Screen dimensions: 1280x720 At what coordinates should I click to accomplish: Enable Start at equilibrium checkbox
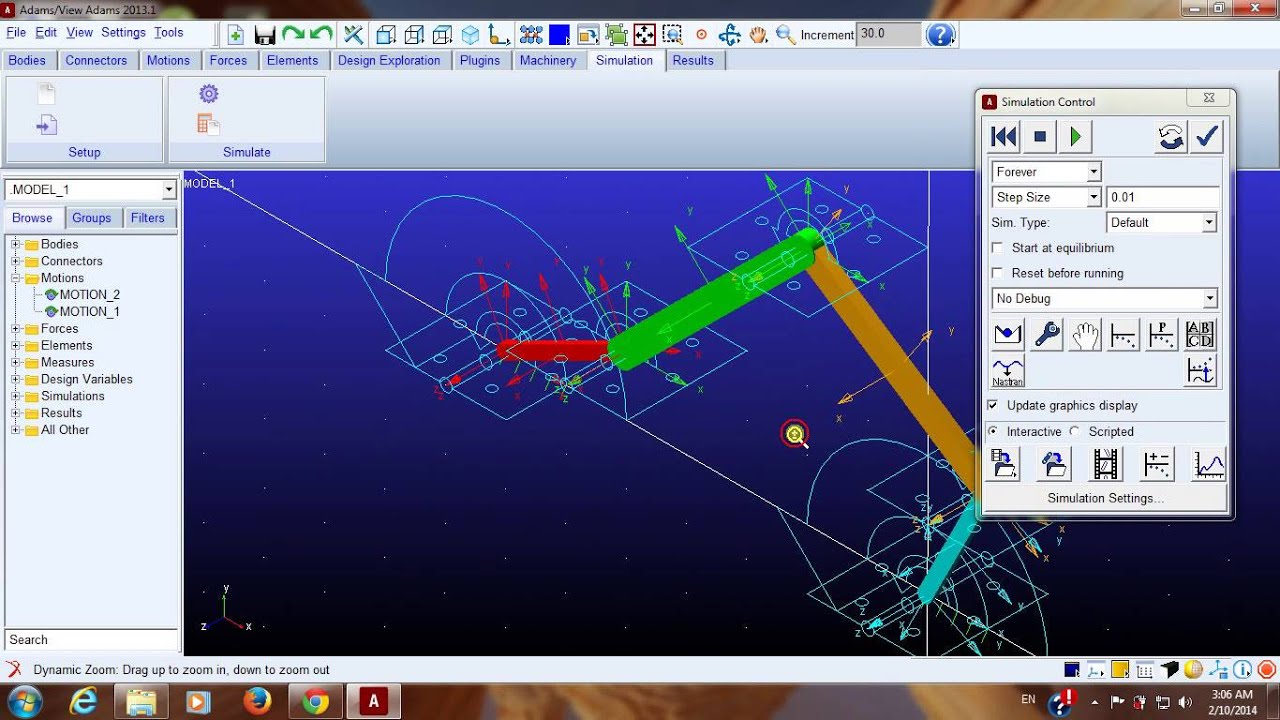[996, 248]
